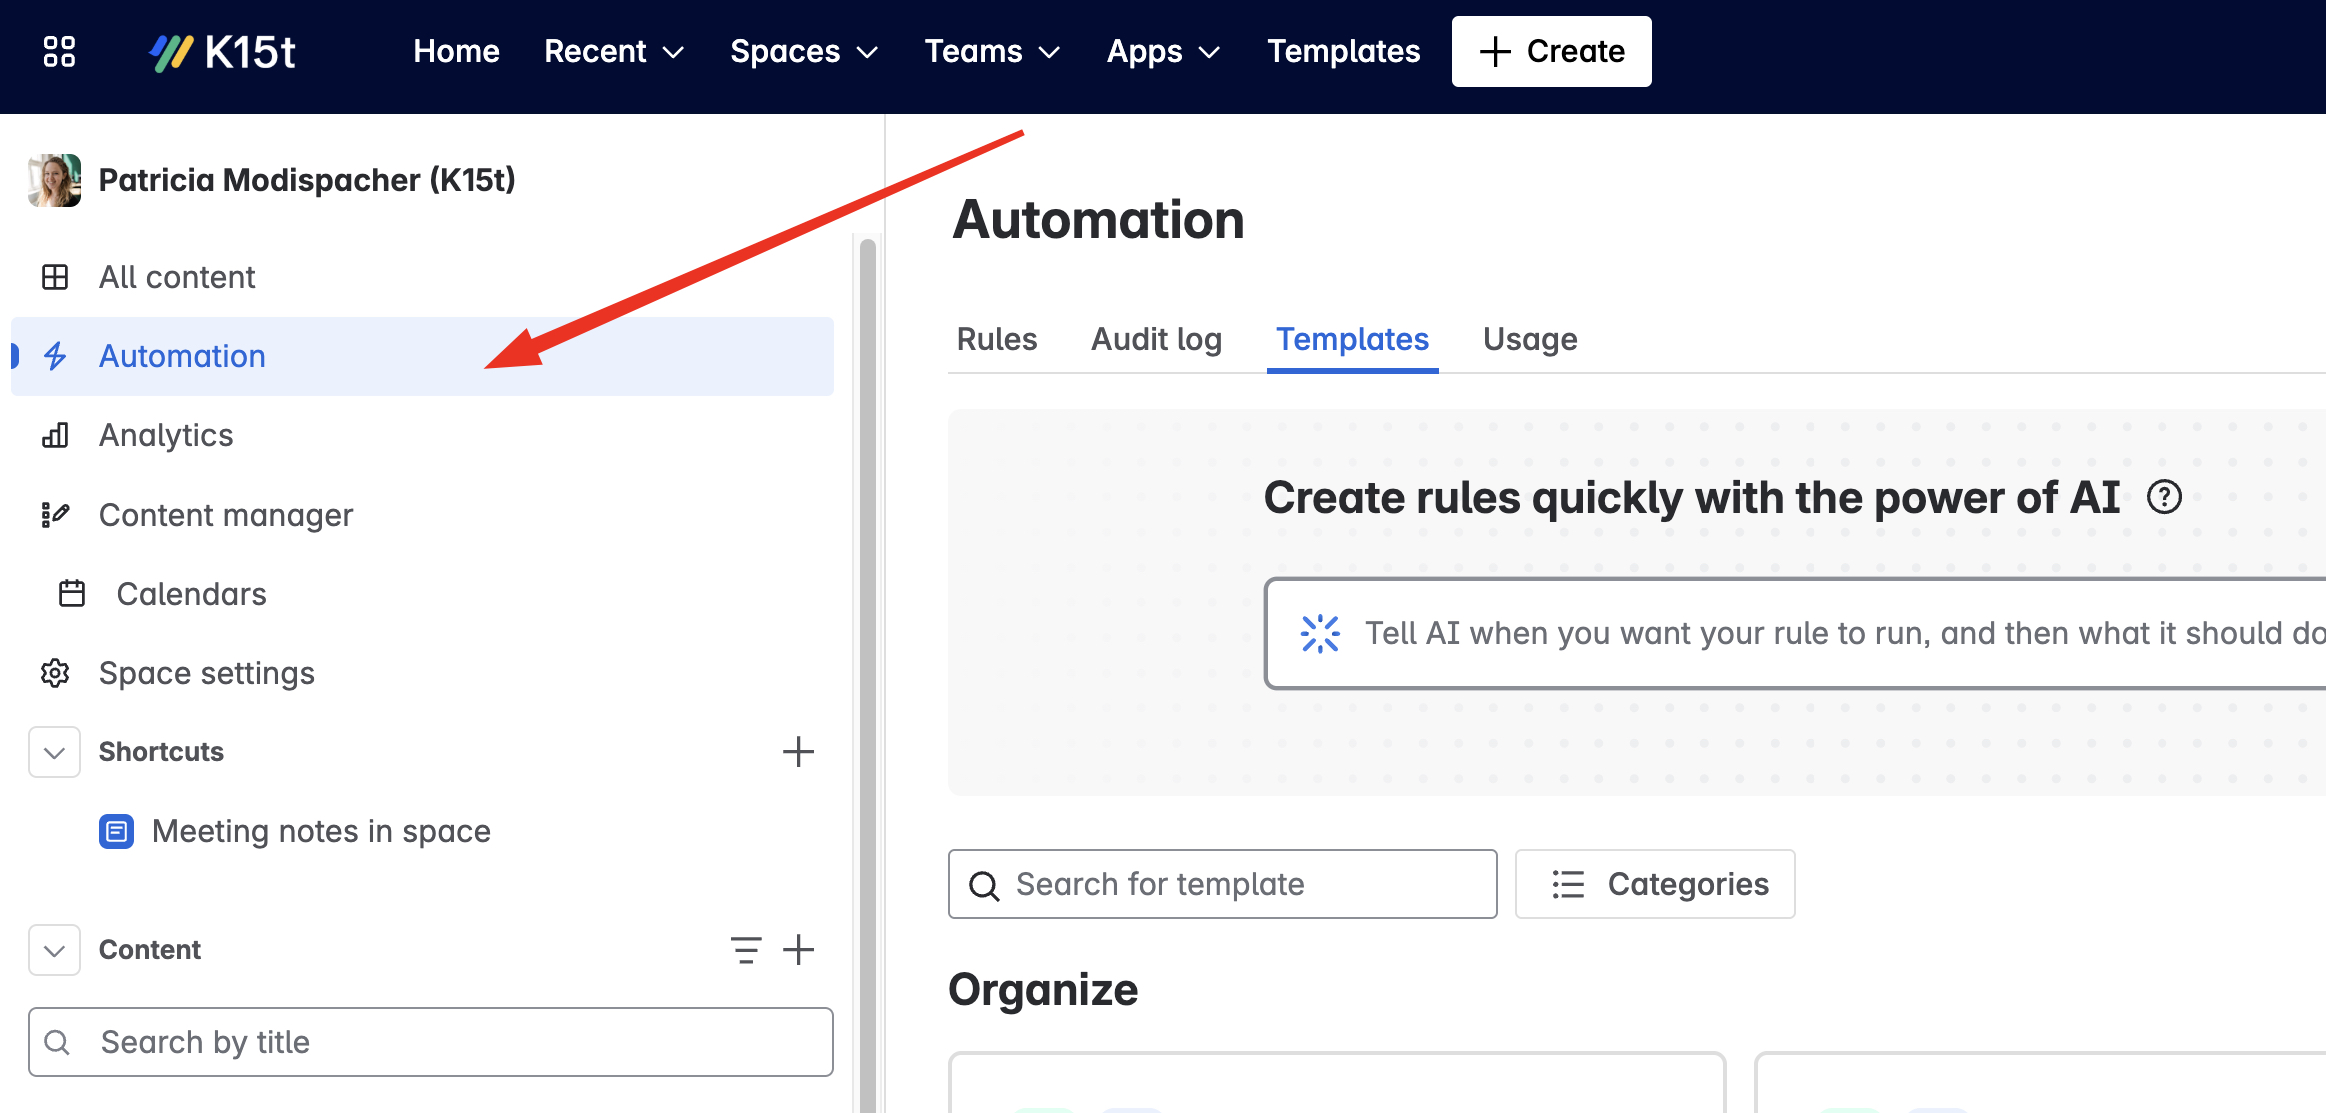This screenshot has height=1113, width=2326.
Task: Open Calendars in the sidebar
Action: pos(422,594)
